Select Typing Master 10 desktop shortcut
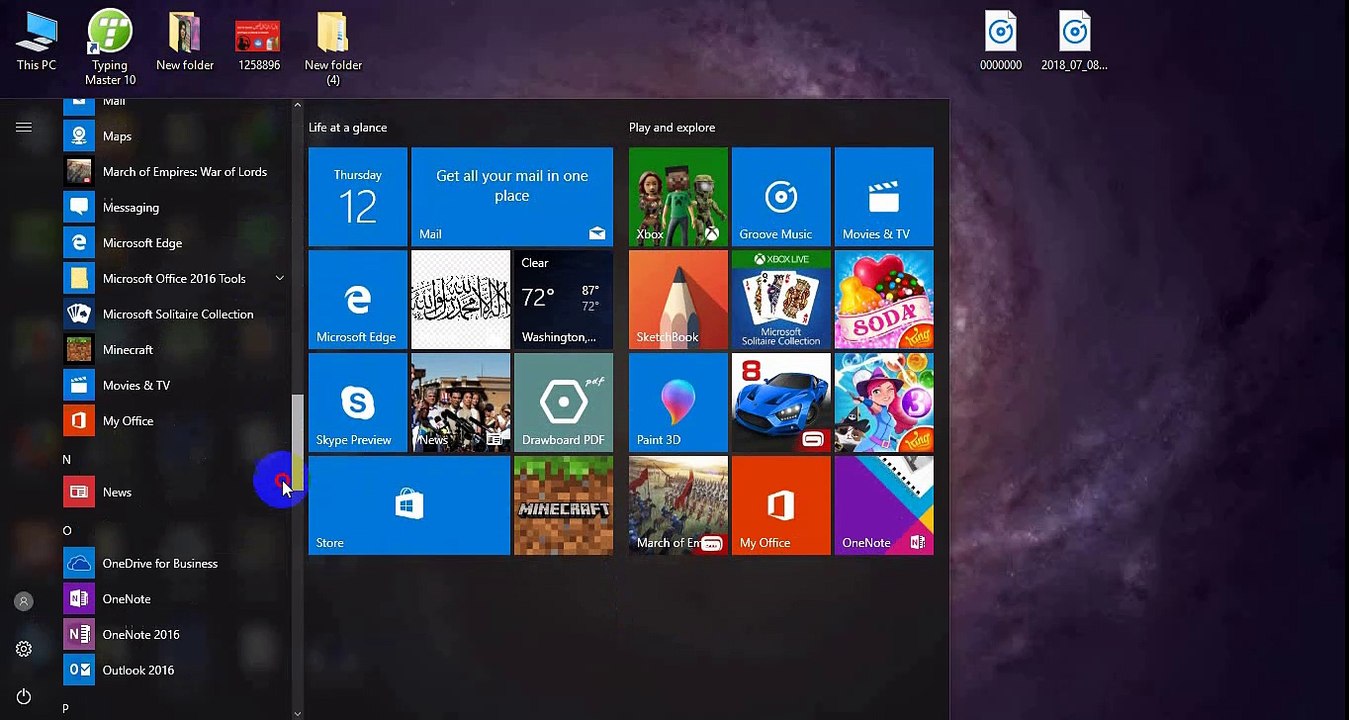This screenshot has width=1349, height=720. pyautogui.click(x=110, y=47)
